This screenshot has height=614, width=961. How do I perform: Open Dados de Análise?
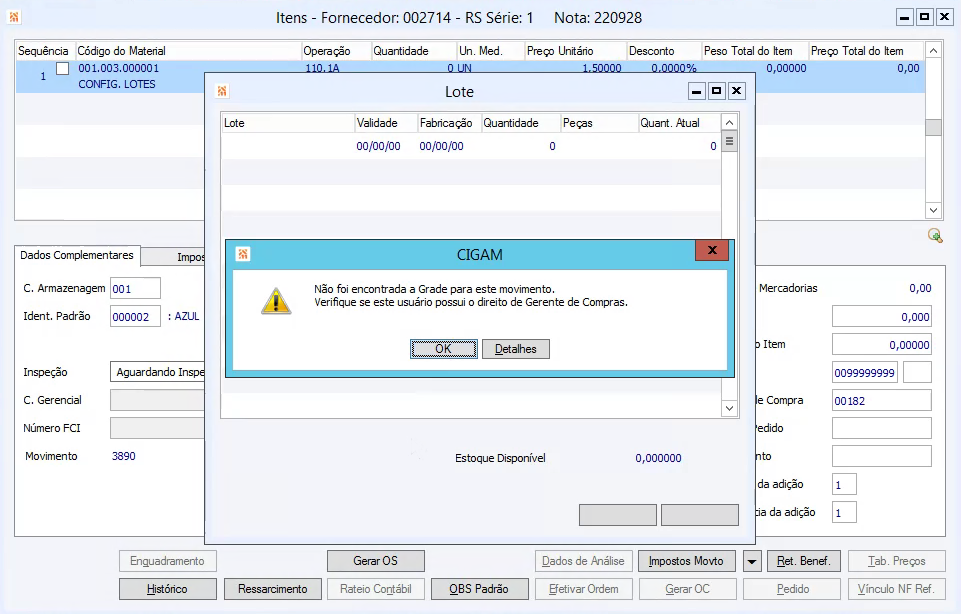coord(583,561)
